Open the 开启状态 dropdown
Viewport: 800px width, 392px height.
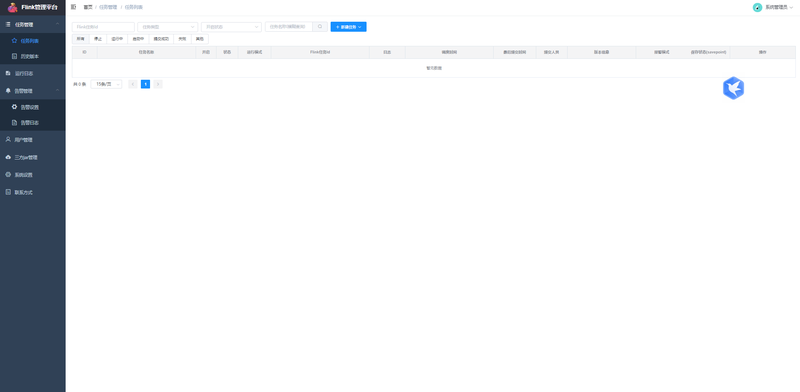point(231,27)
